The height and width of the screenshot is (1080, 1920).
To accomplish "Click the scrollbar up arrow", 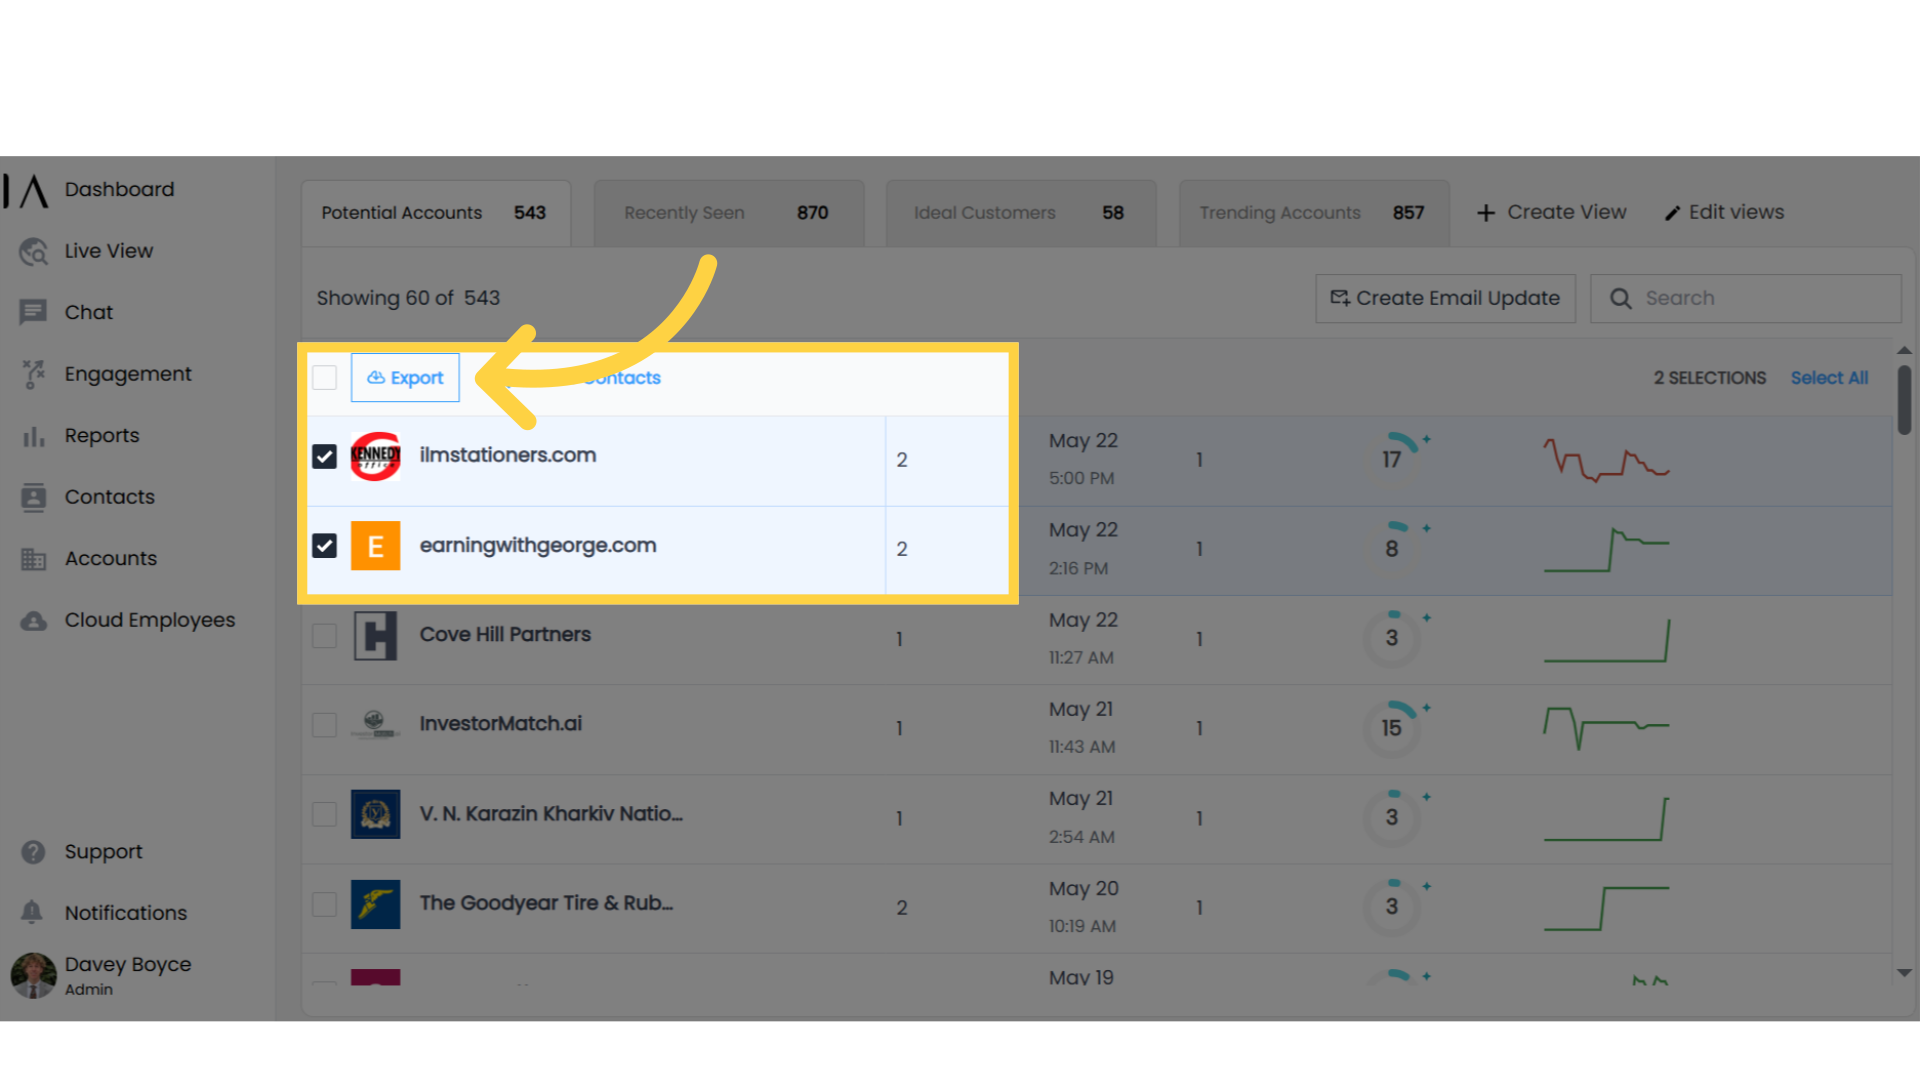I will point(1904,351).
